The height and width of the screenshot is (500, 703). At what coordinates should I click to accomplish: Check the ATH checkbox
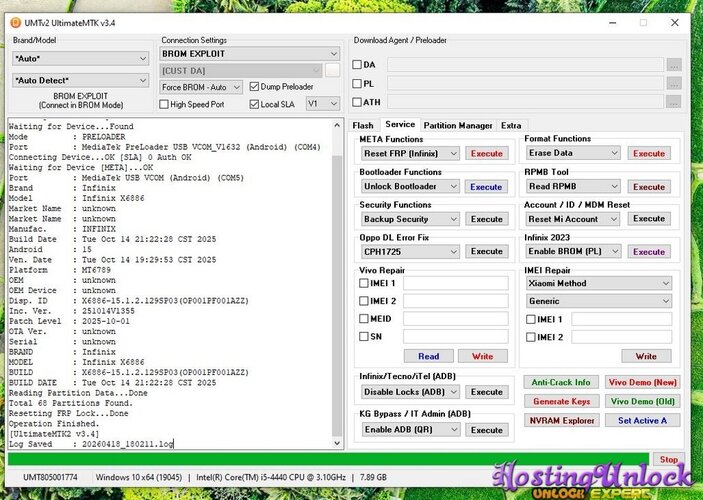[357, 102]
